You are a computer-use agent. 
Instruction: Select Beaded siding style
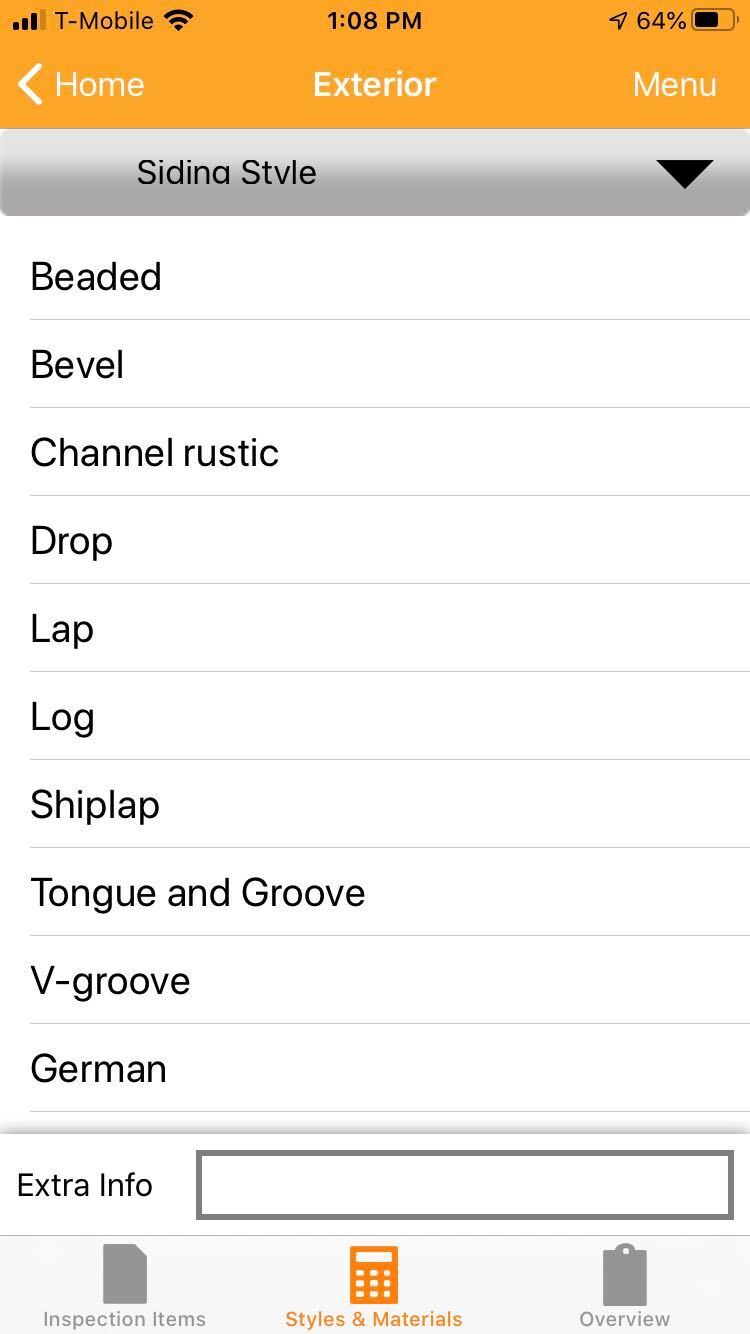[x=96, y=277]
